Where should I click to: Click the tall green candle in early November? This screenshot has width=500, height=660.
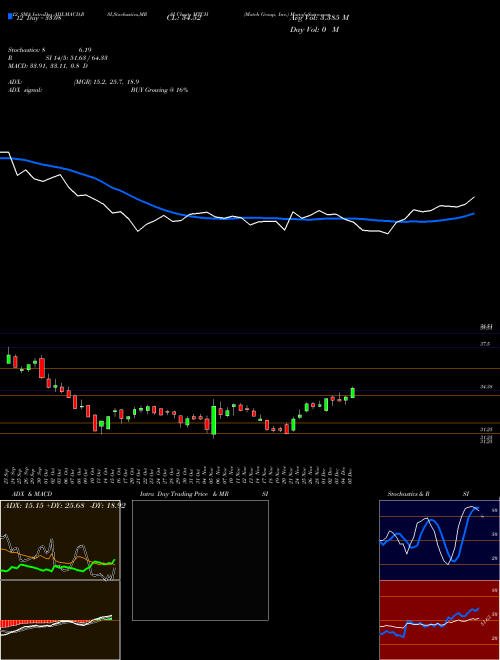pyautogui.click(x=214, y=420)
